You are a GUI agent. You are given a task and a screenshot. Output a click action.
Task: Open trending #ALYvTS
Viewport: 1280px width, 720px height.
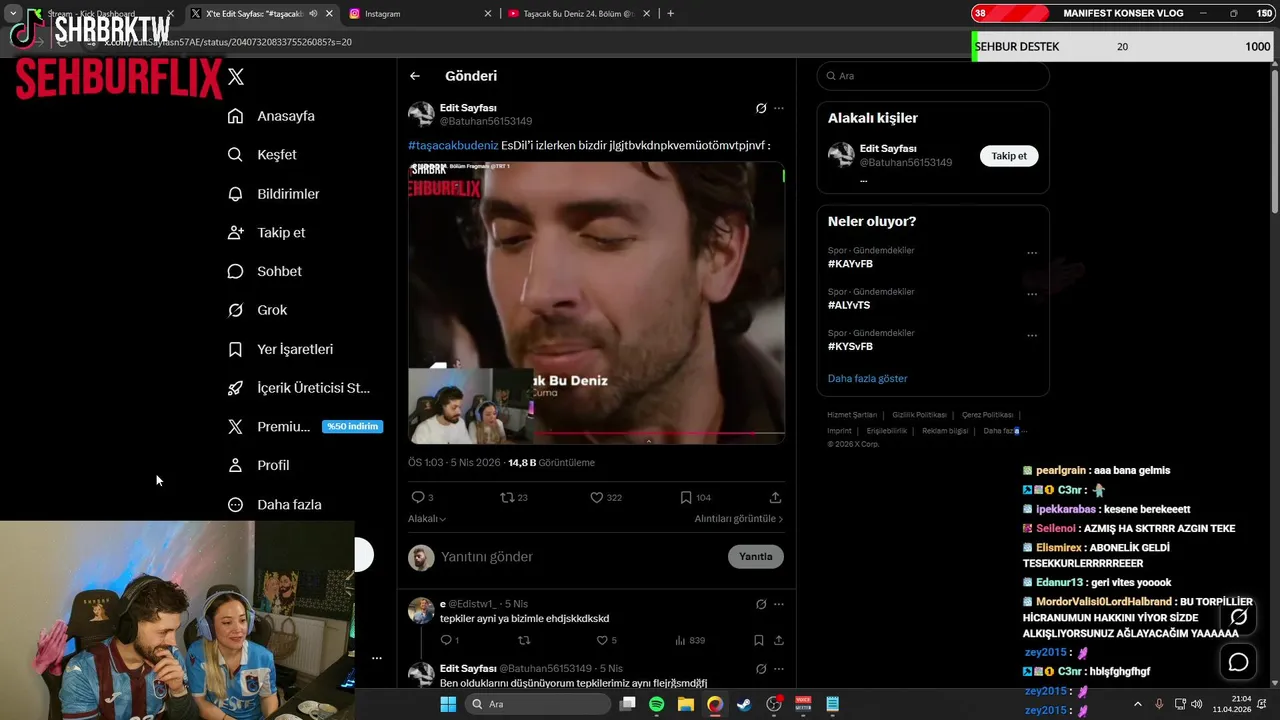click(x=849, y=305)
